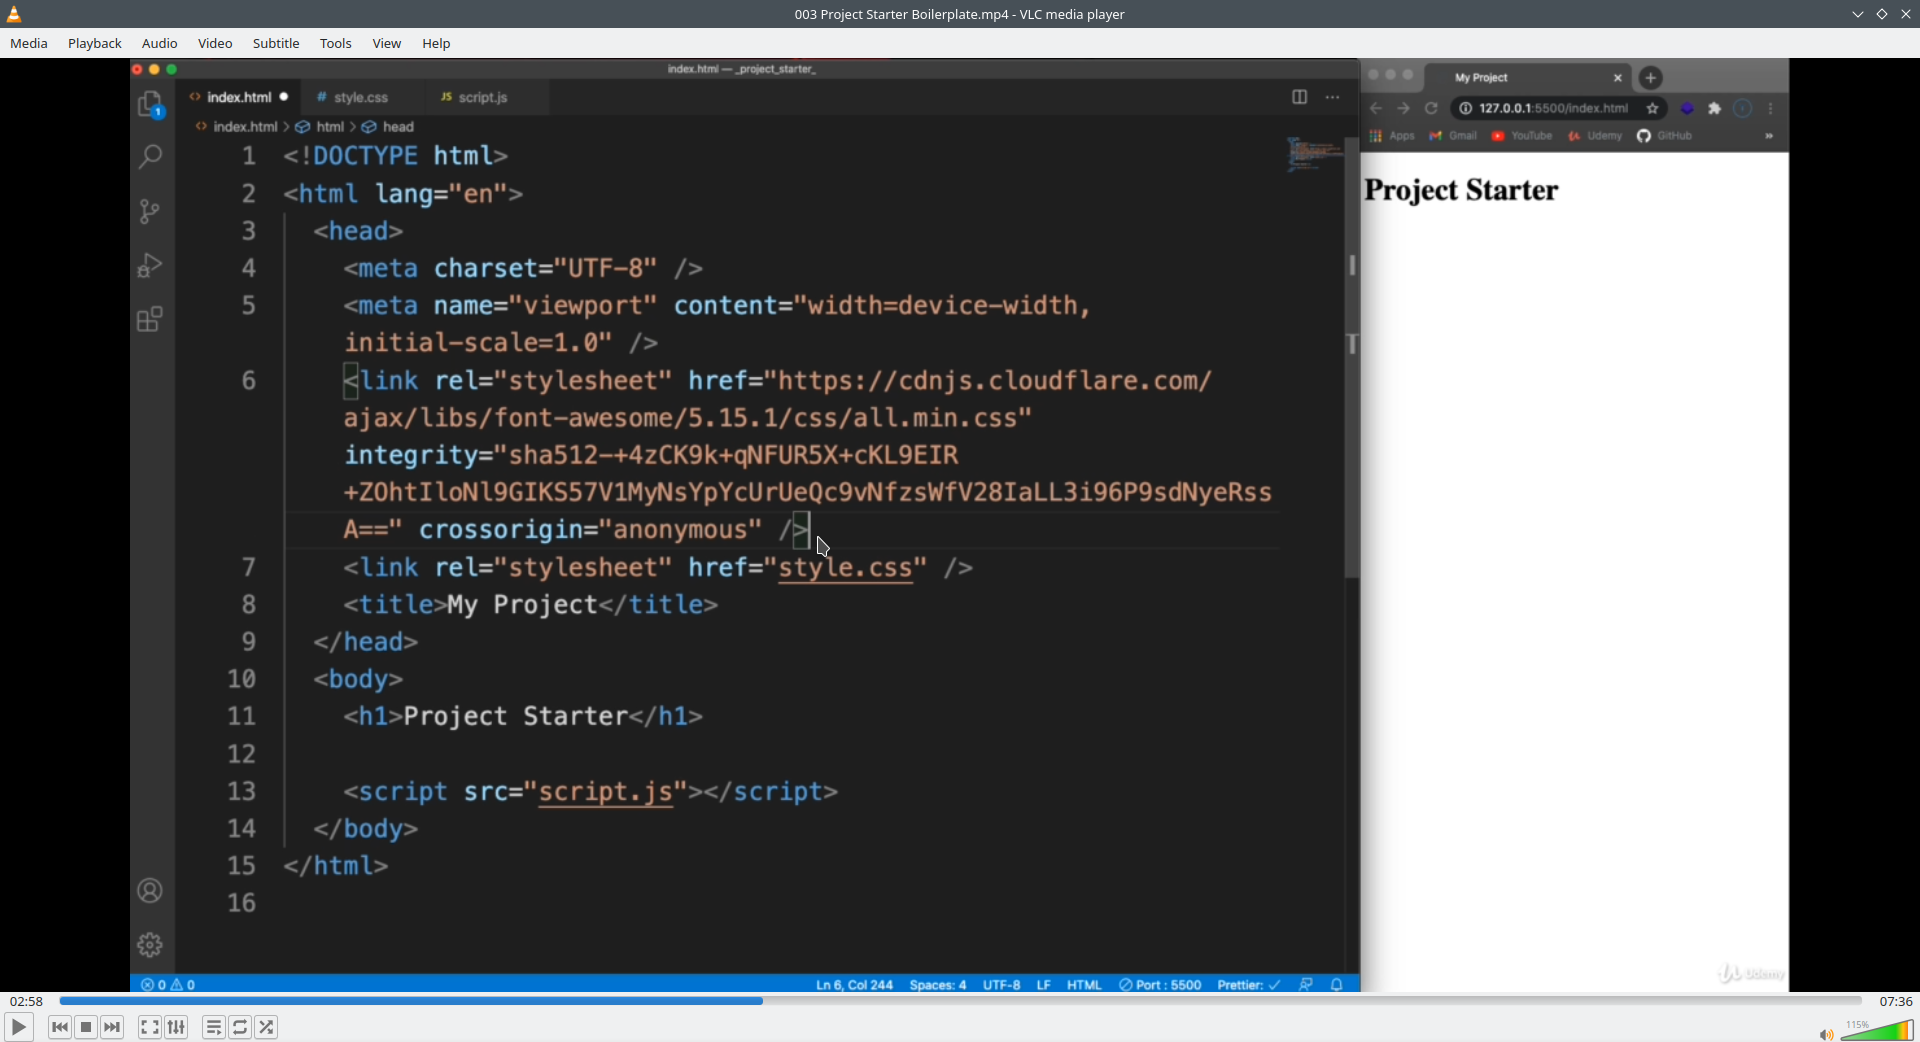Click script.js link in code
1920x1042 pixels.
click(x=606, y=791)
